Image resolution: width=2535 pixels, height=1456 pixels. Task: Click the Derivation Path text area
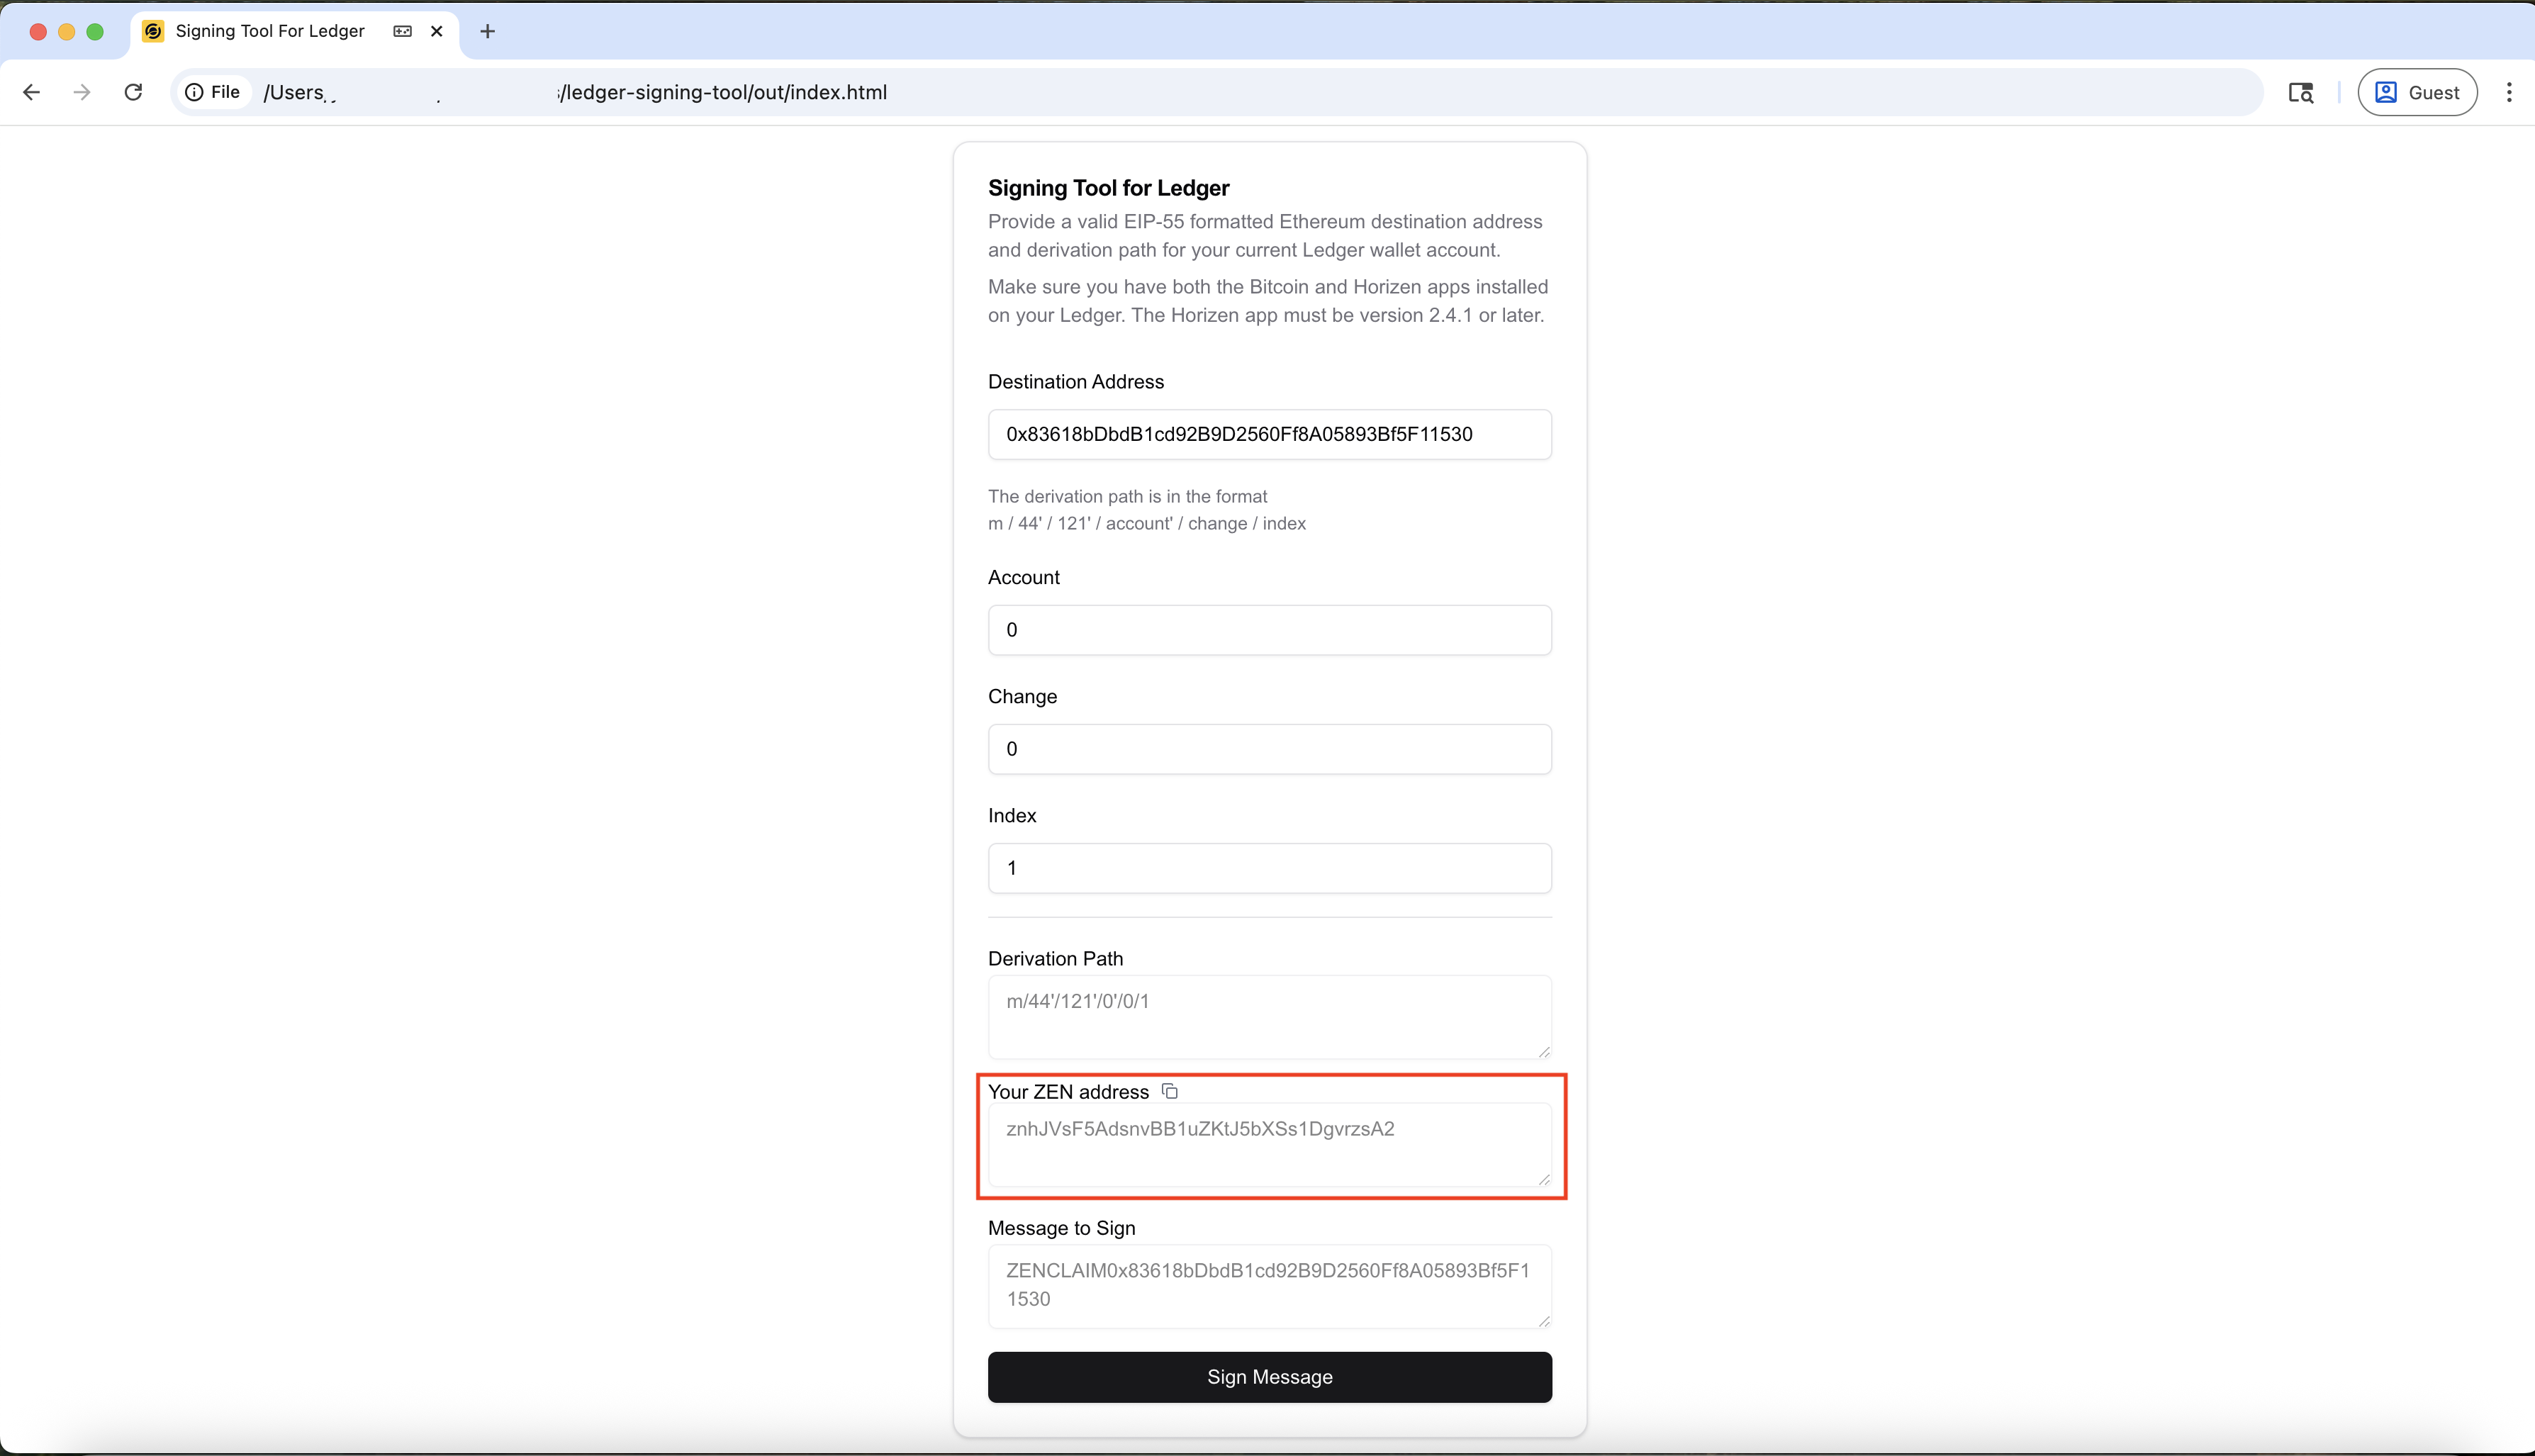click(x=1269, y=1016)
